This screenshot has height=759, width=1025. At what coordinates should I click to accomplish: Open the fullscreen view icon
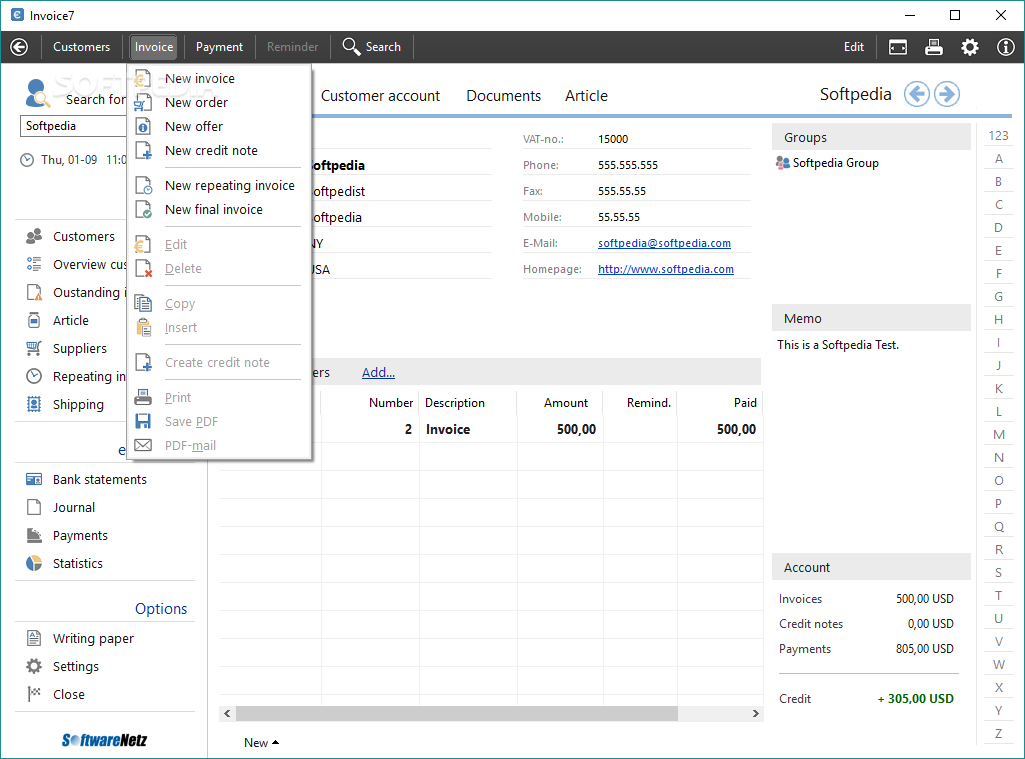pyautogui.click(x=898, y=47)
